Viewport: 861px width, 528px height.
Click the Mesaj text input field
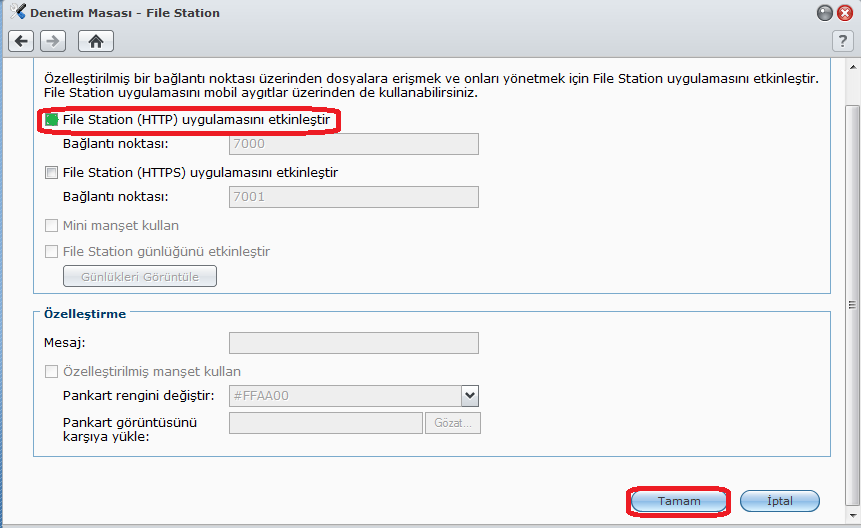[353, 344]
